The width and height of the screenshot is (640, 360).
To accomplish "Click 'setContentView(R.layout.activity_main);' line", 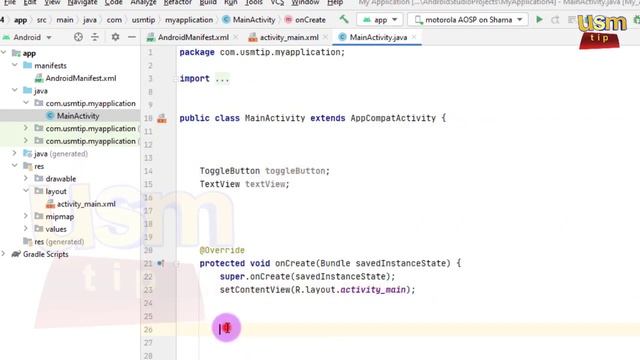I will (317, 290).
